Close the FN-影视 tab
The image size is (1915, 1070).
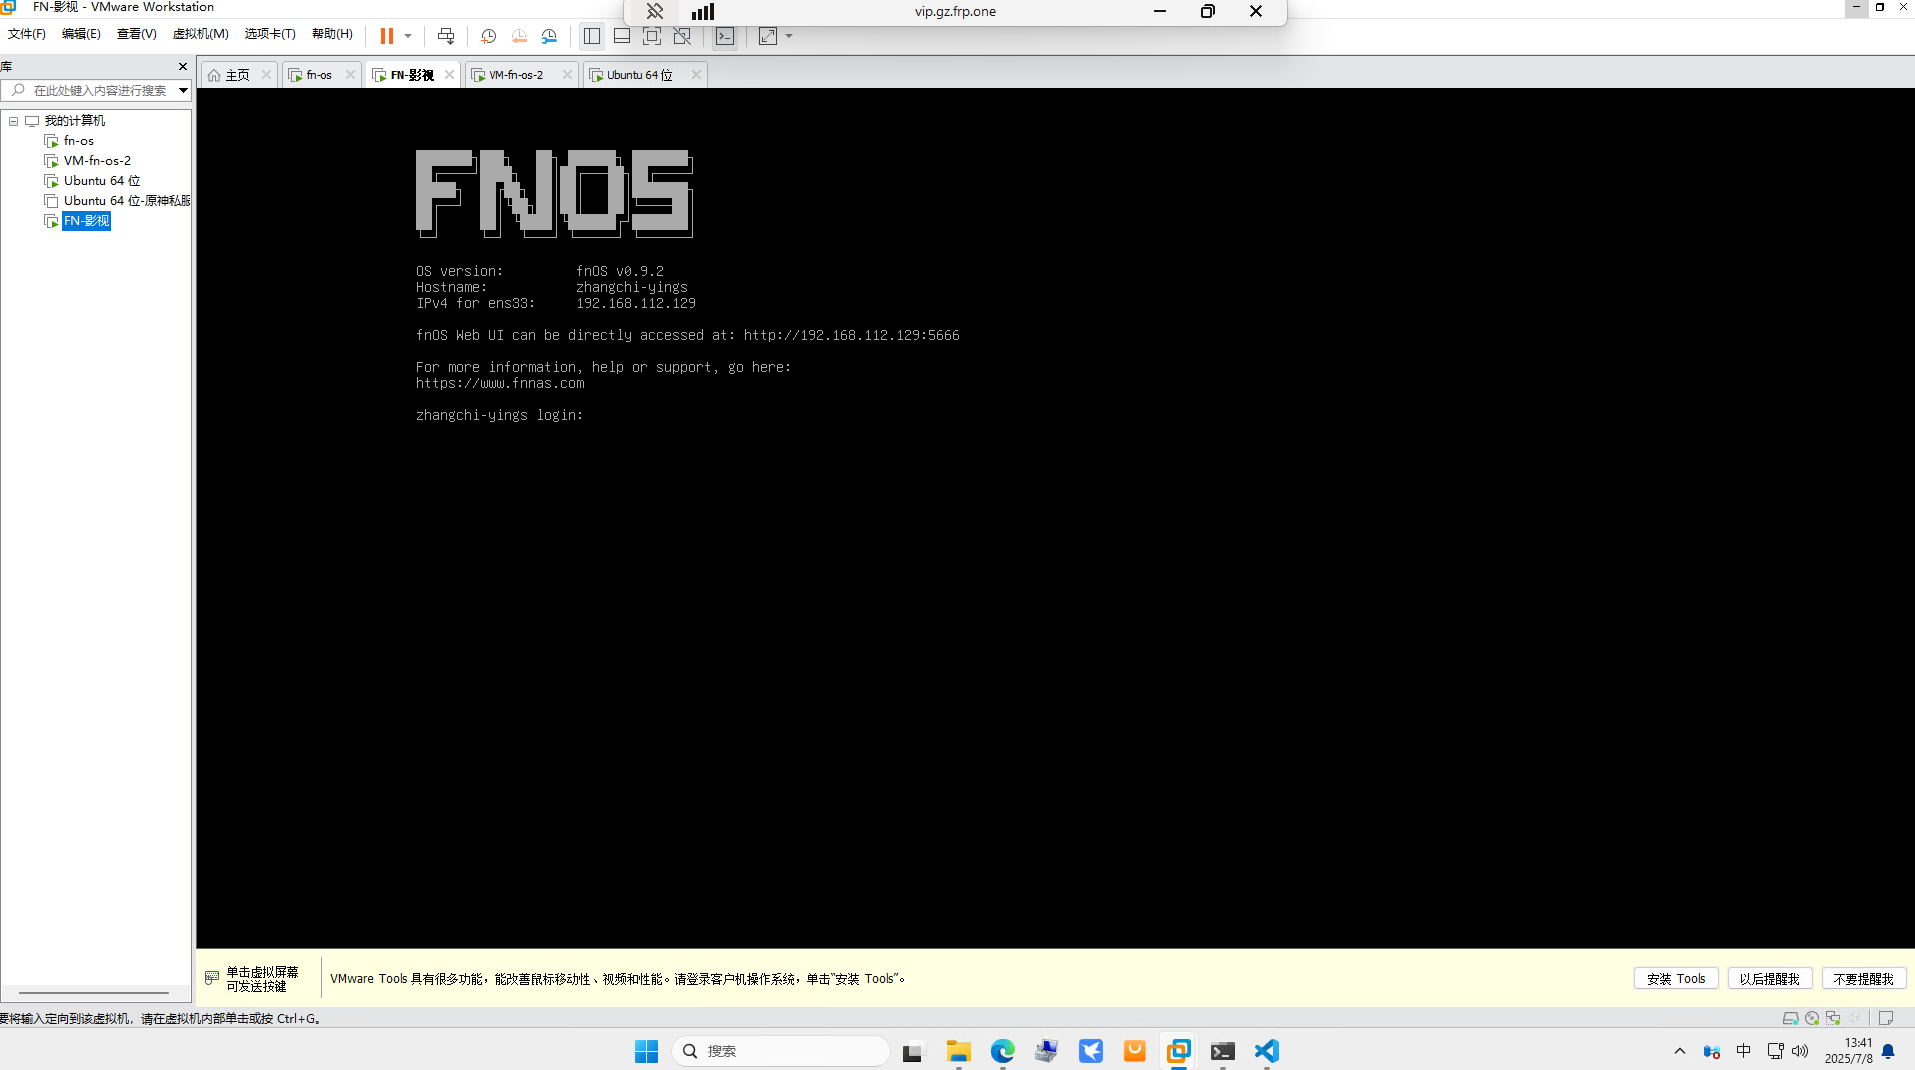click(449, 75)
